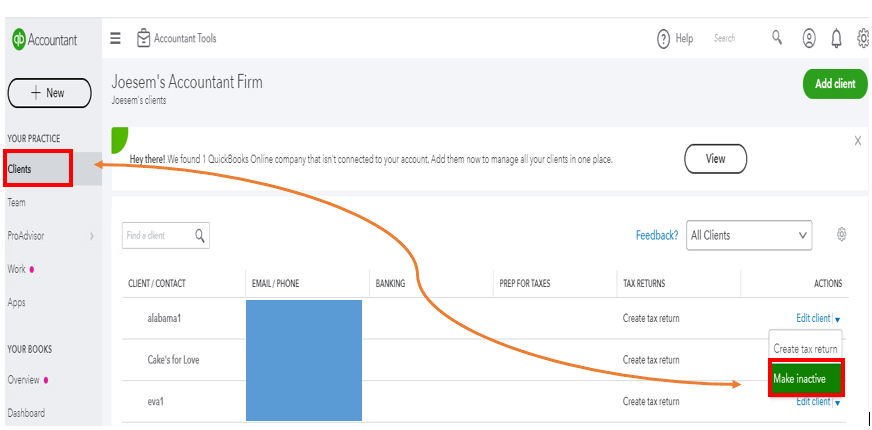872x430 pixels.
Task: Click the BANKING column header
Action: [390, 284]
